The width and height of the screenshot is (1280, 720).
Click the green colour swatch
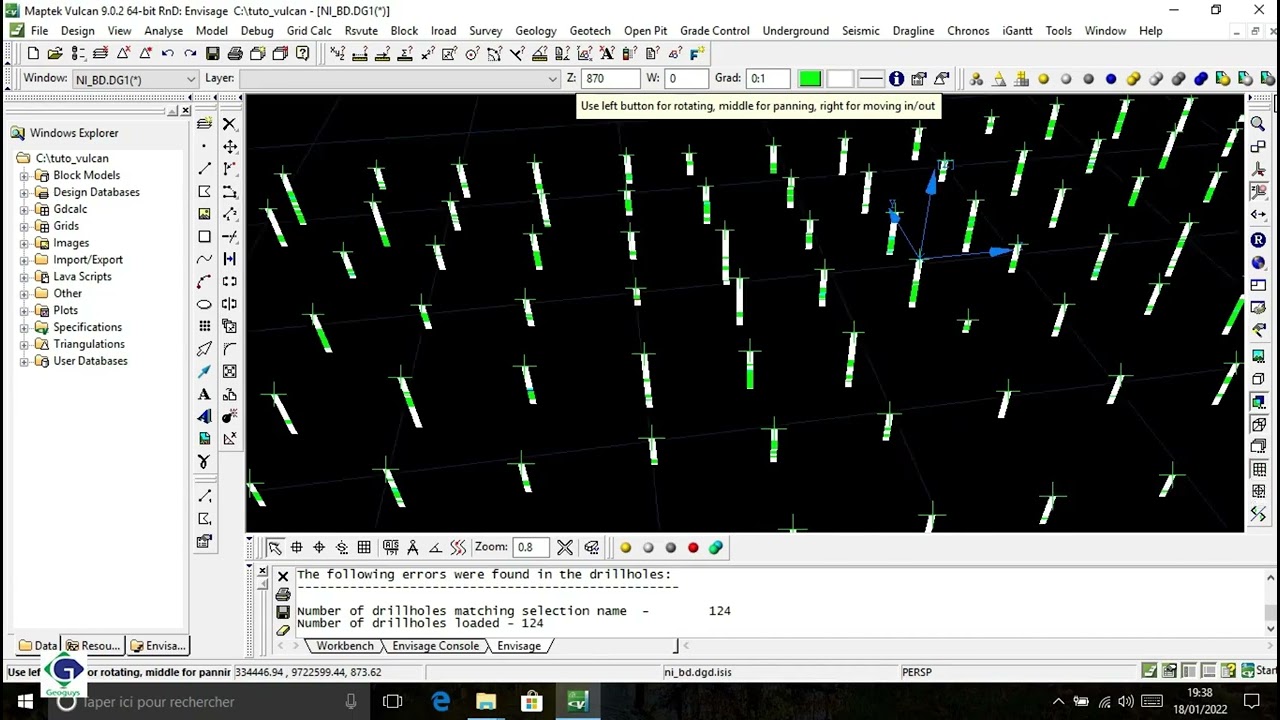pos(810,79)
